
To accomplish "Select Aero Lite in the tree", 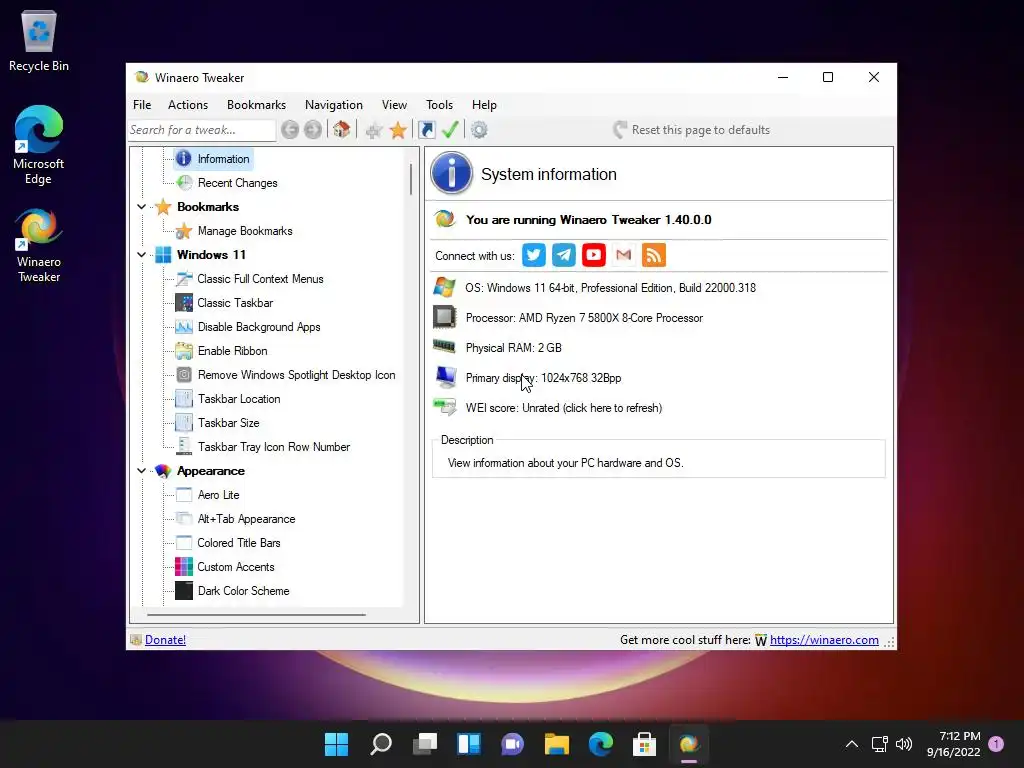I will [x=218, y=495].
